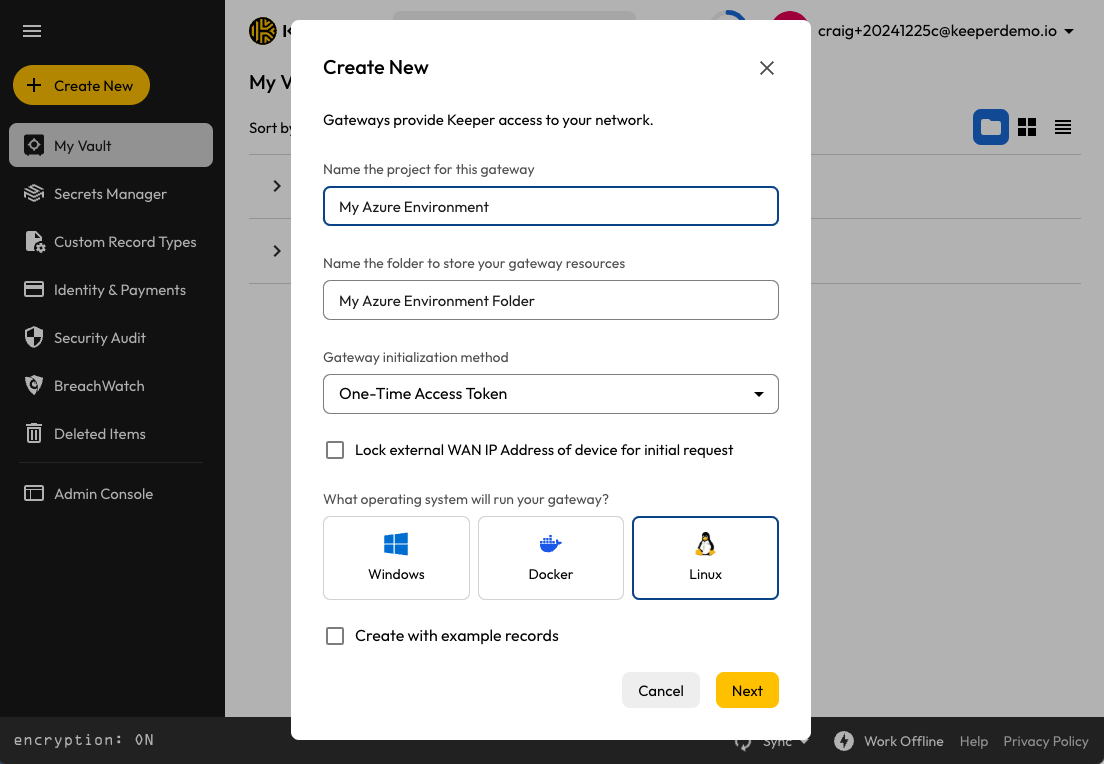
Task: Close the Create New dialog
Action: point(767,68)
